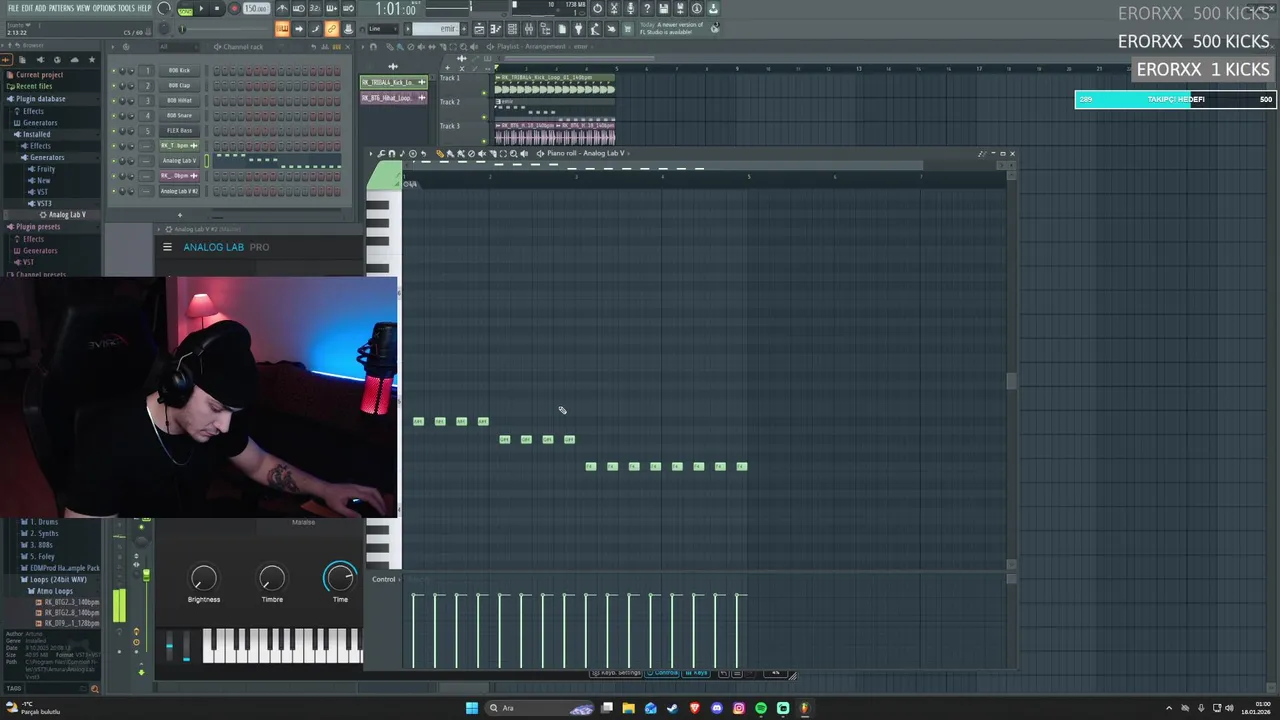The image size is (1280, 720).
Task: Click the Ara search box on taskbar
Action: (540, 708)
